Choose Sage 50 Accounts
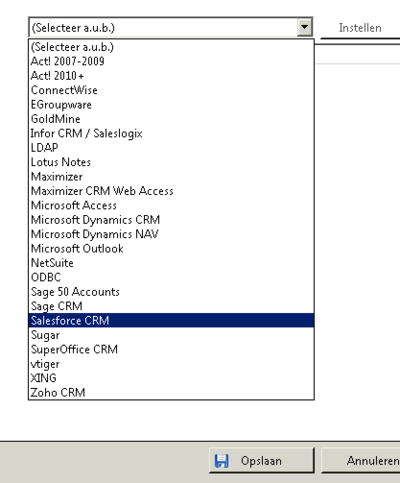 (x=171, y=292)
